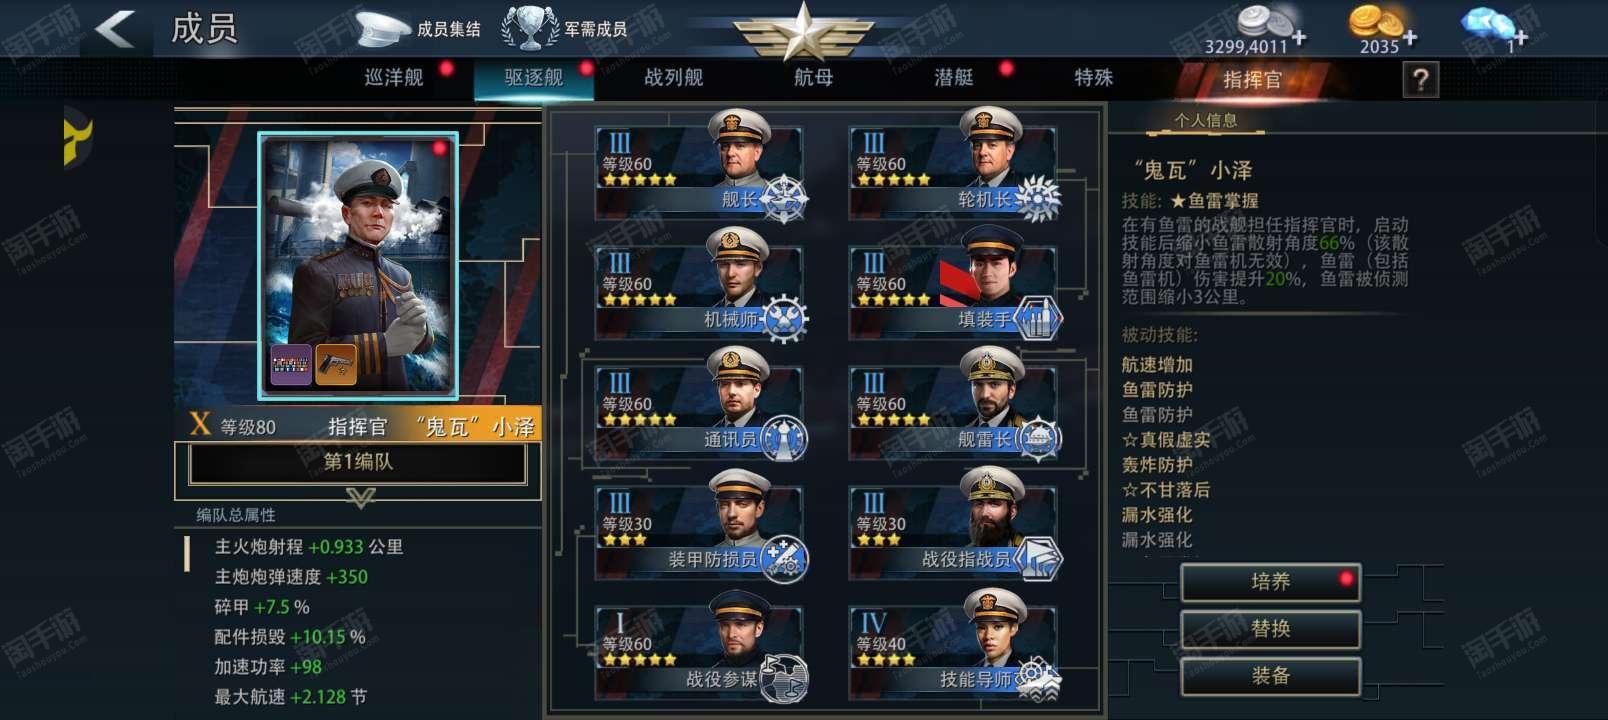This screenshot has height=720, width=1608.
Task: Switch to the 战列舰 tab
Action: pyautogui.click(x=674, y=78)
